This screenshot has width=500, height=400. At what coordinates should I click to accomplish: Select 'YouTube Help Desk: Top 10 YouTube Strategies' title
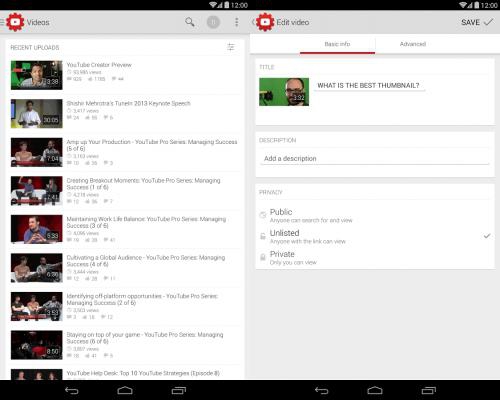tap(143, 373)
